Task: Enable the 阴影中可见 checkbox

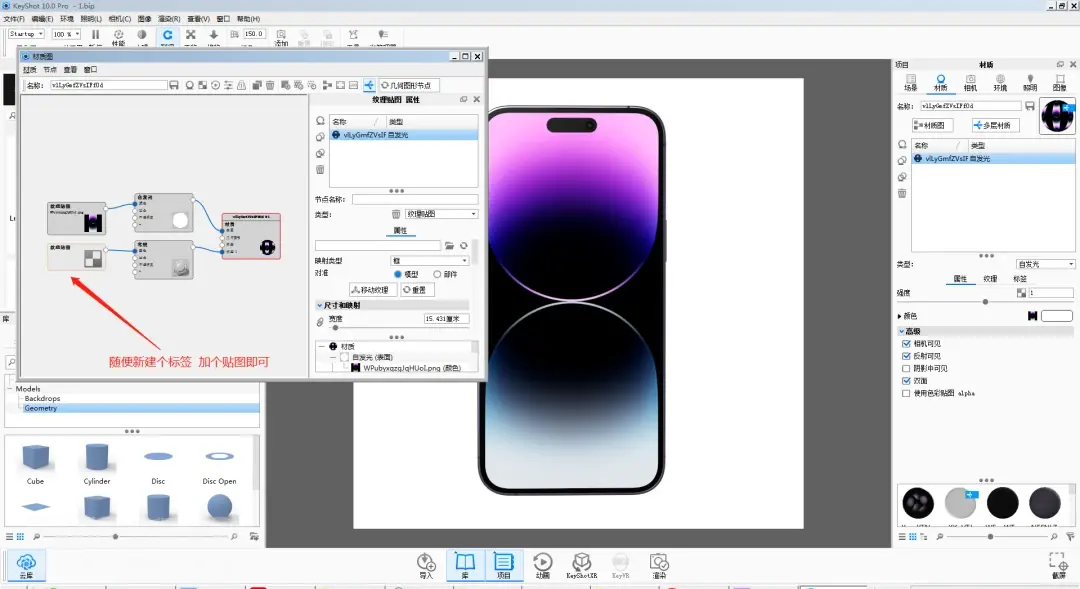Action: [x=906, y=368]
